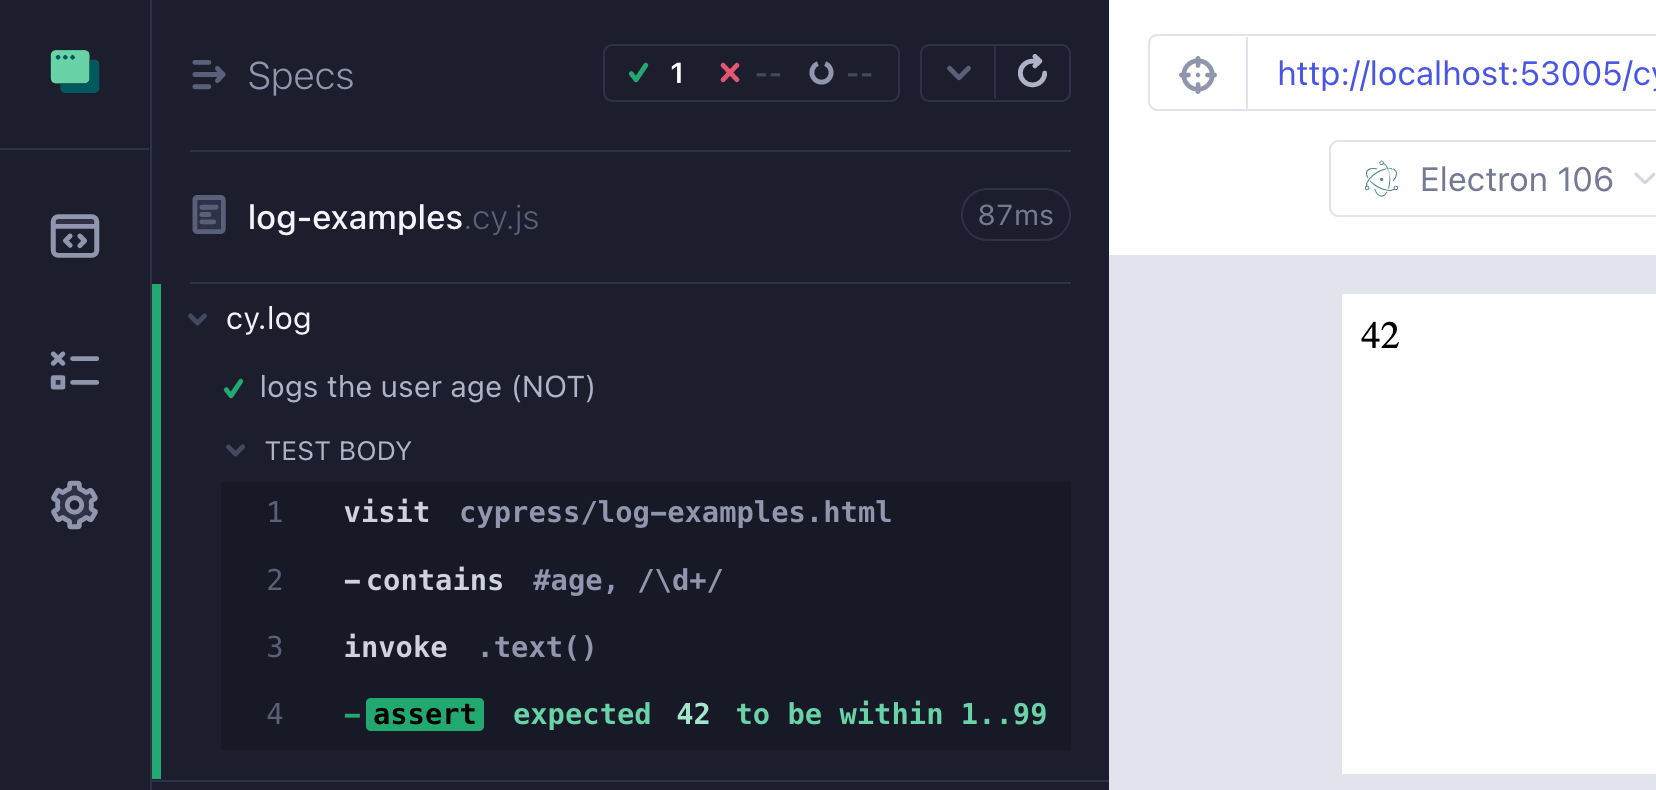Click the Specs heading label
This screenshot has width=1656, height=790.
pyautogui.click(x=300, y=75)
